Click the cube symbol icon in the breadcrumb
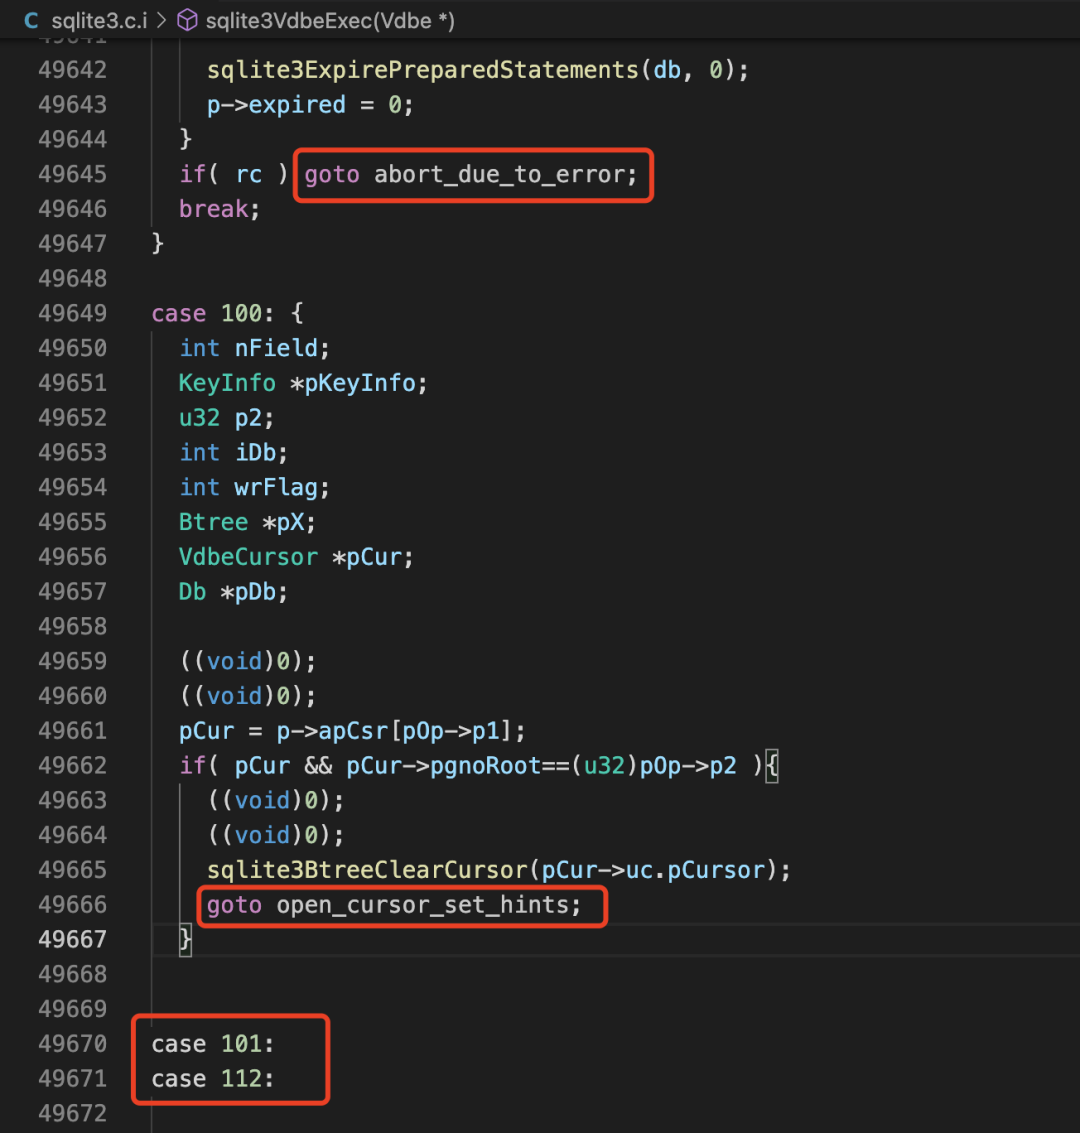1080x1133 pixels. (x=187, y=20)
